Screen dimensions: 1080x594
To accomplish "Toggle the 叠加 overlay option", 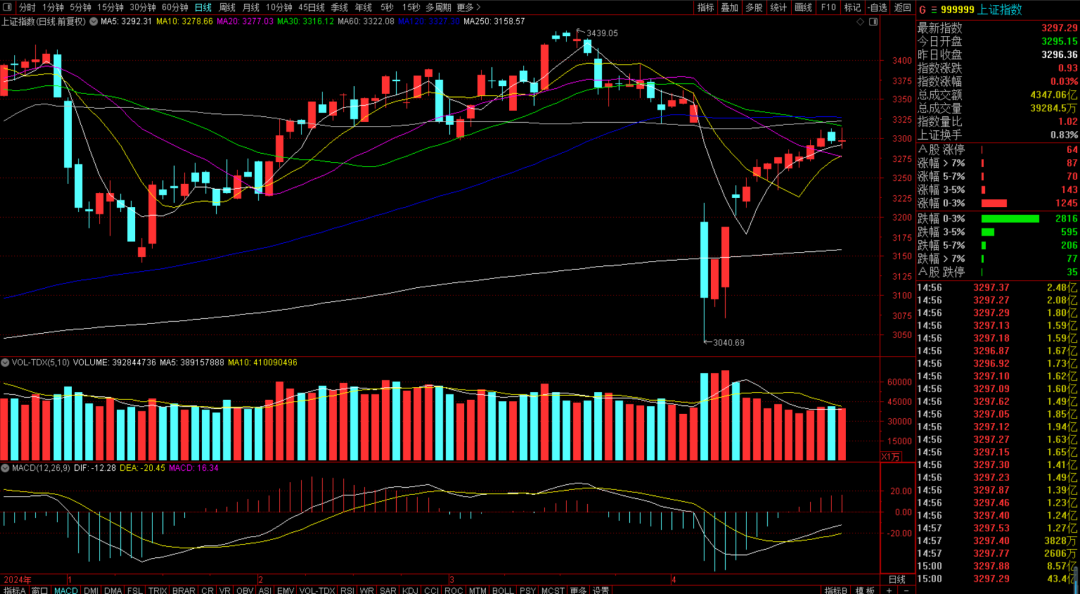I will (x=729, y=7).
